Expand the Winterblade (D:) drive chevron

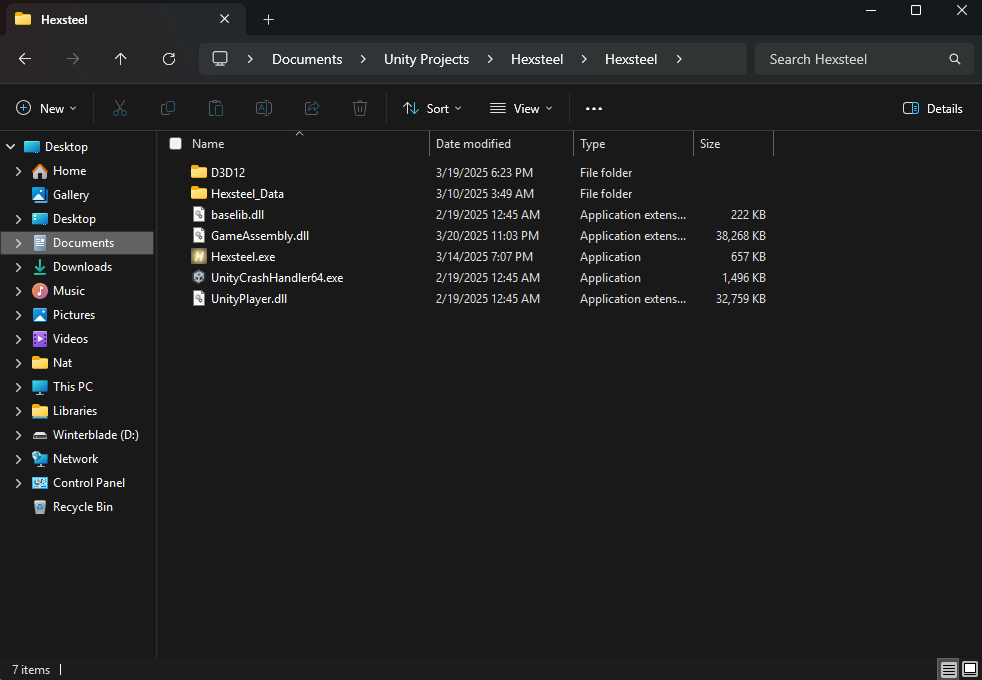18,435
